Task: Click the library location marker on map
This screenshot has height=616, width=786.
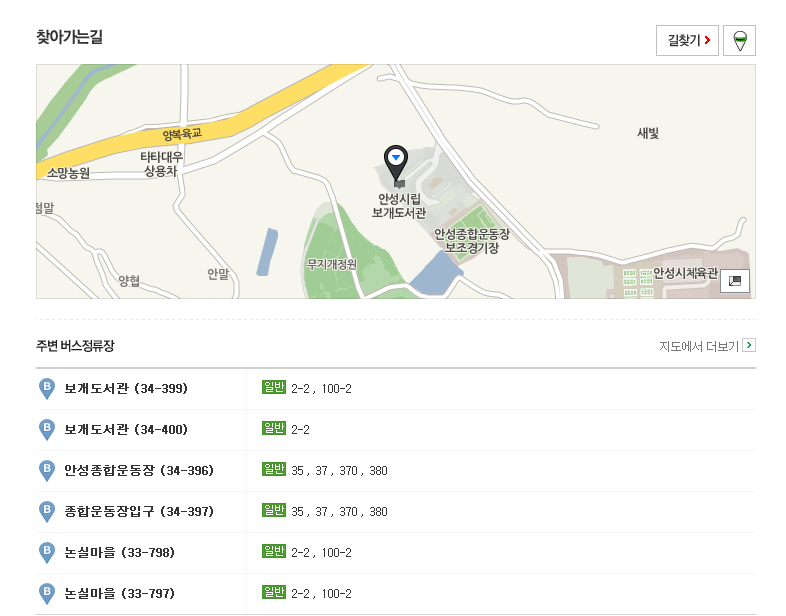Action: (x=397, y=162)
